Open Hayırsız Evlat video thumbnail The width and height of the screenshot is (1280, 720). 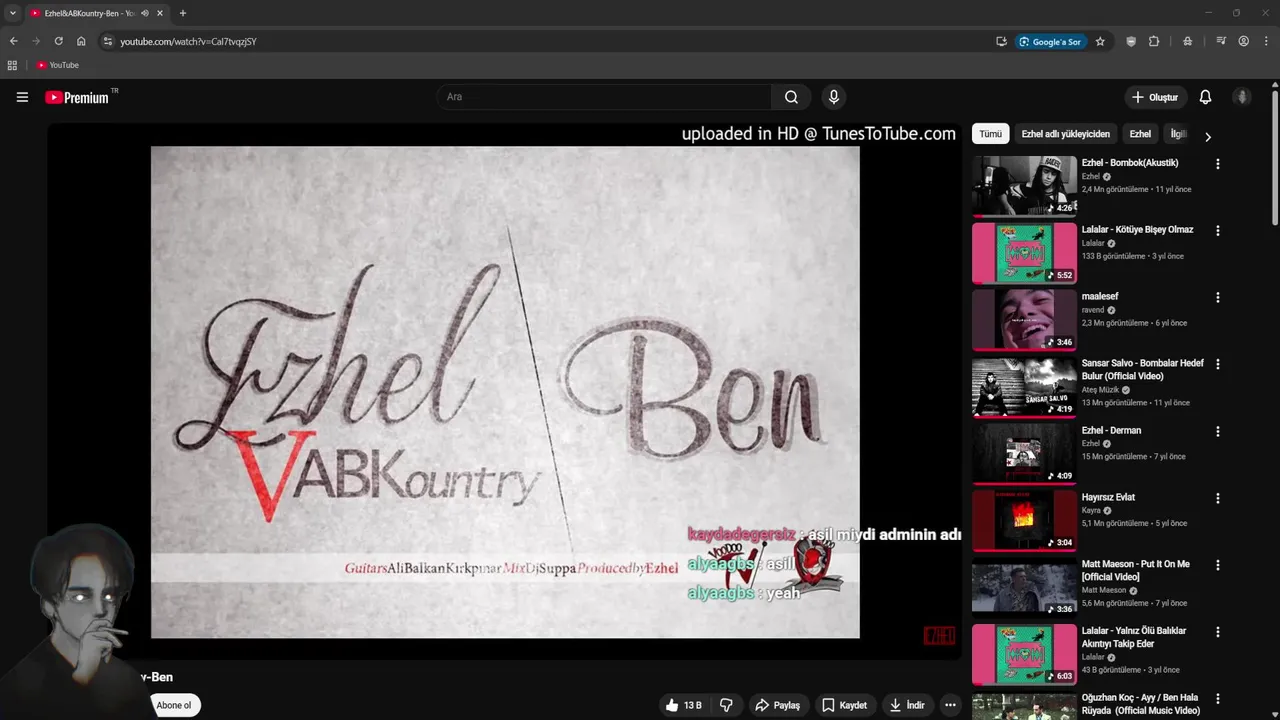coord(1024,520)
